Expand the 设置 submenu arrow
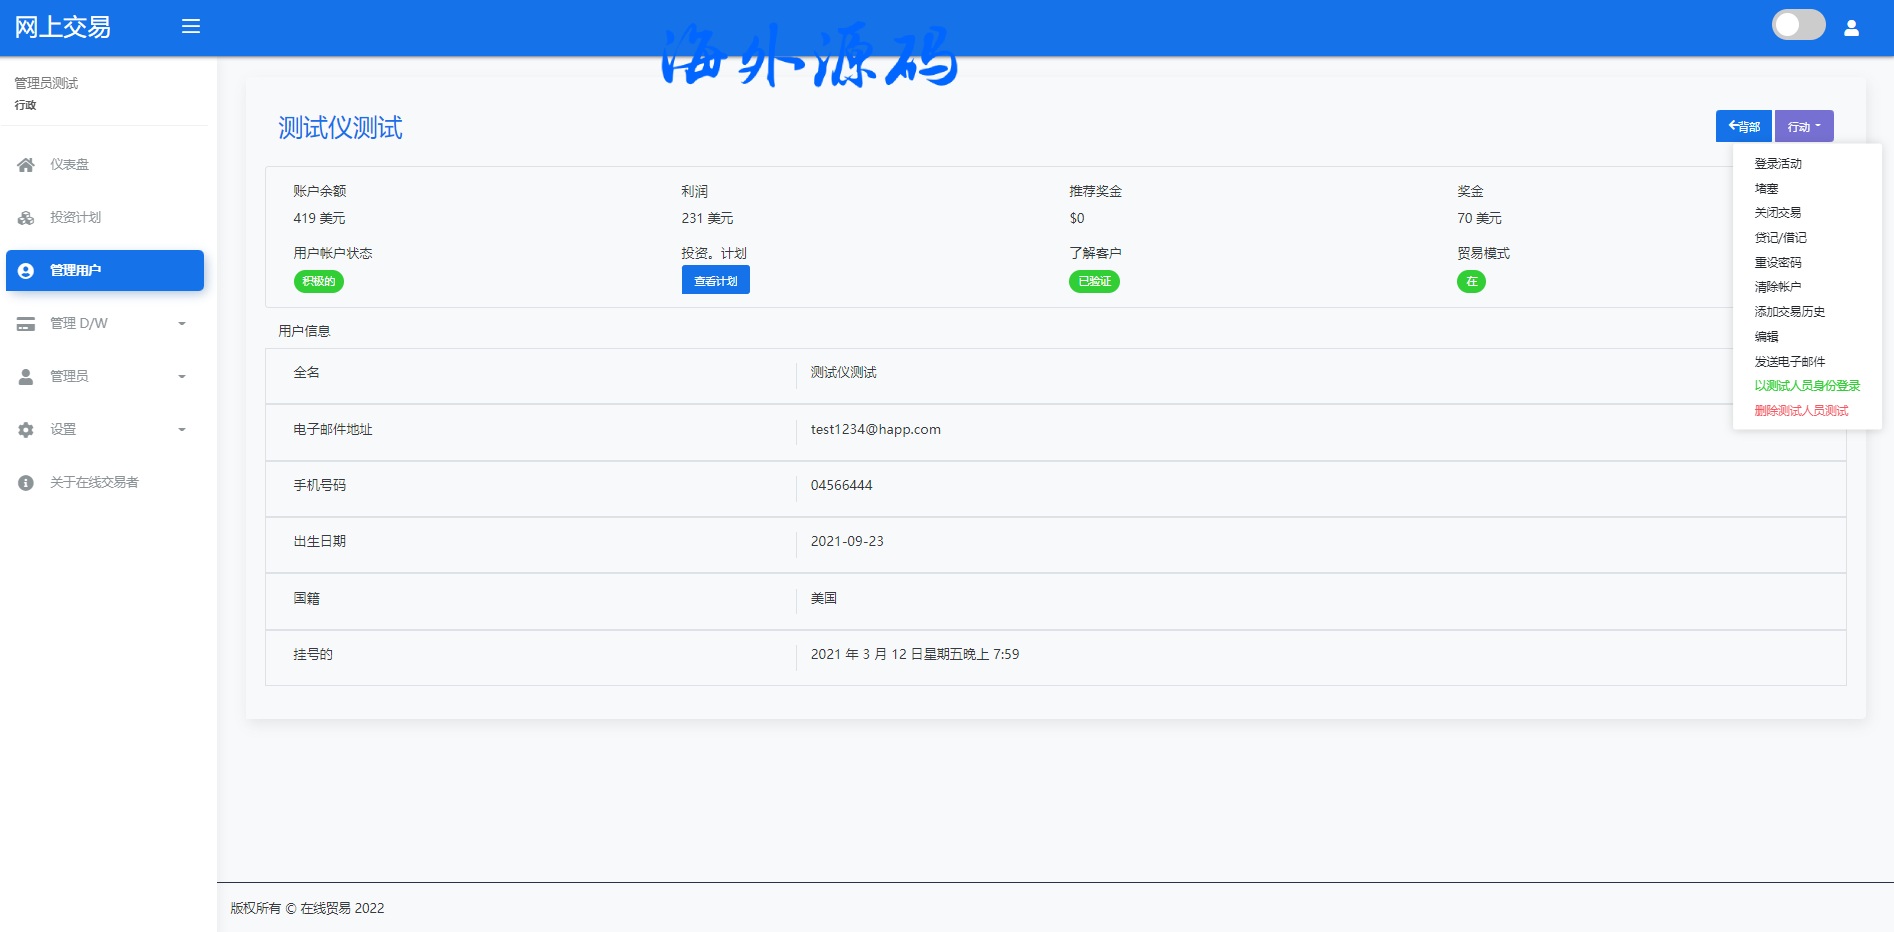Screen dimensions: 1894x932 182,430
